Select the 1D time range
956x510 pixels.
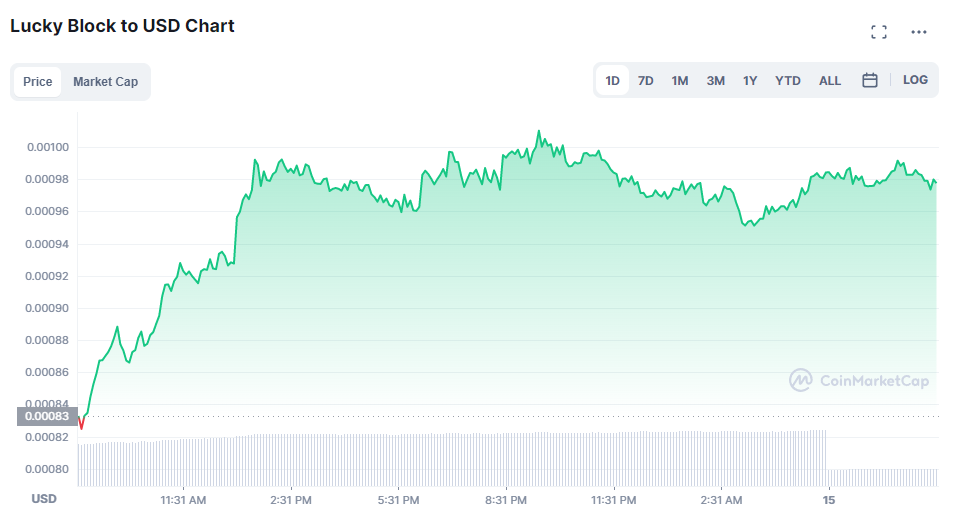point(613,80)
